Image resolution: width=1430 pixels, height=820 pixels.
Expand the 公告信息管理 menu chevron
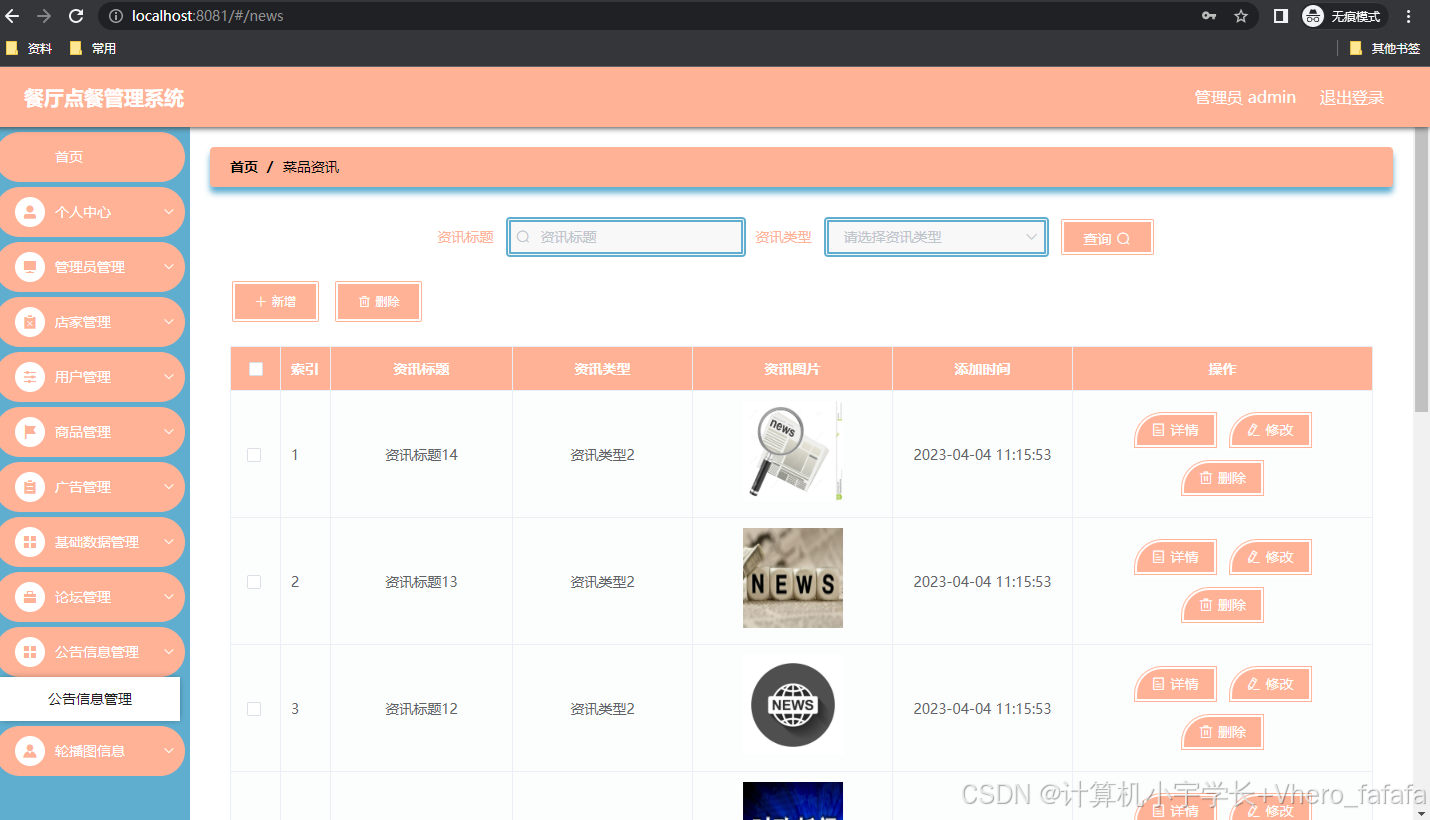170,651
